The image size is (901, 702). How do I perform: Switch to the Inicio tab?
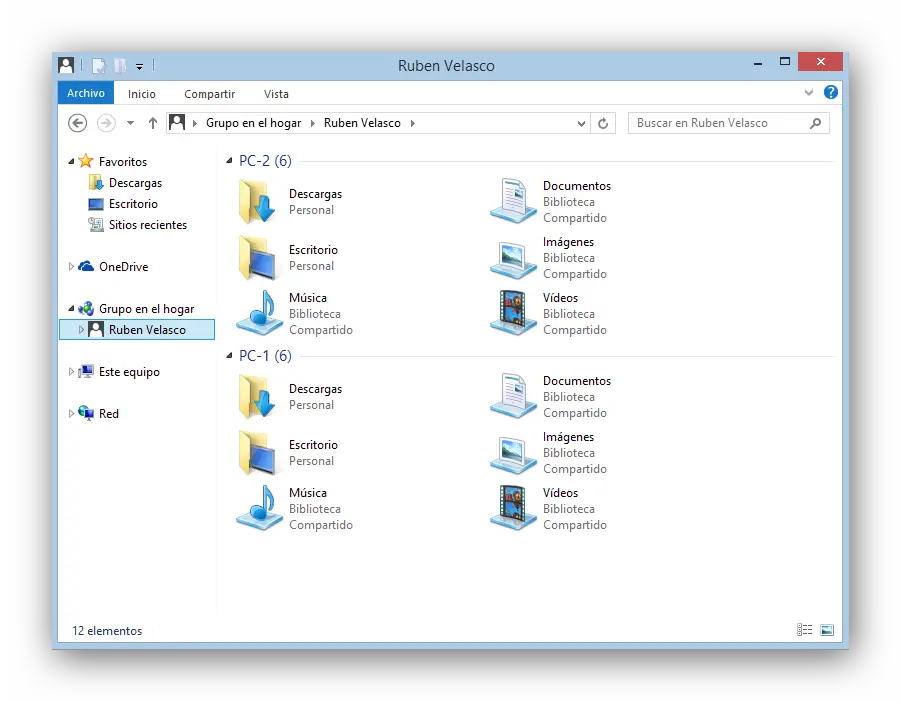(x=141, y=94)
